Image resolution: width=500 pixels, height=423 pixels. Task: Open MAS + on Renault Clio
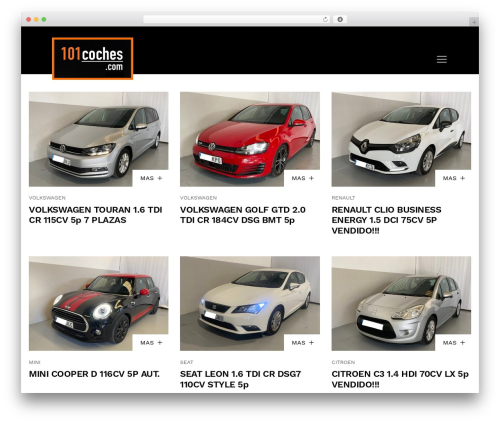(453, 178)
